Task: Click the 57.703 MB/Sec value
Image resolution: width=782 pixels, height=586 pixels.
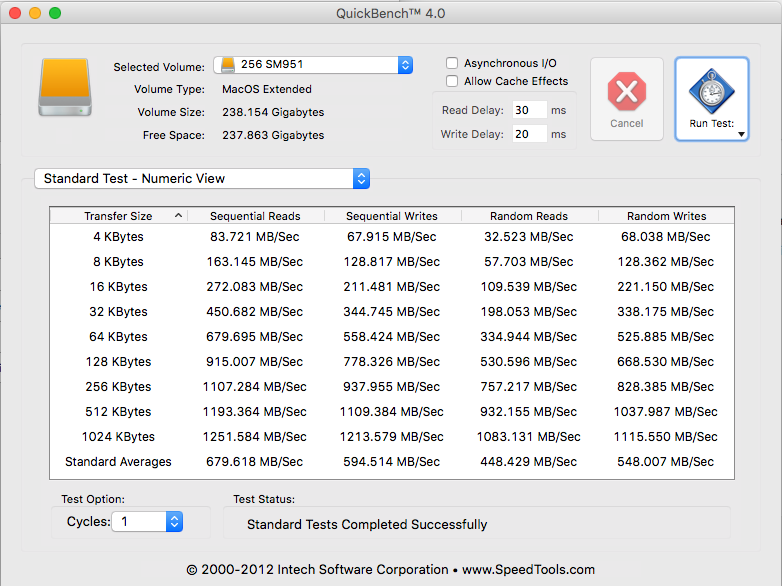Action: point(529,262)
